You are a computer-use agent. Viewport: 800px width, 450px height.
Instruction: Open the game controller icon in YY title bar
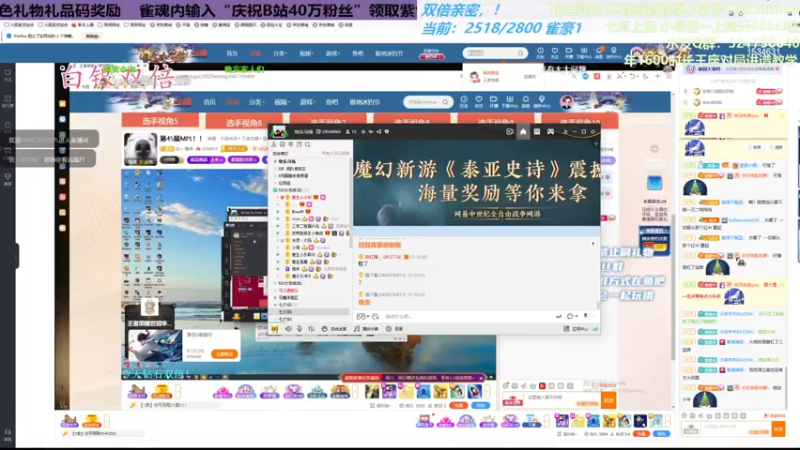[x=551, y=132]
